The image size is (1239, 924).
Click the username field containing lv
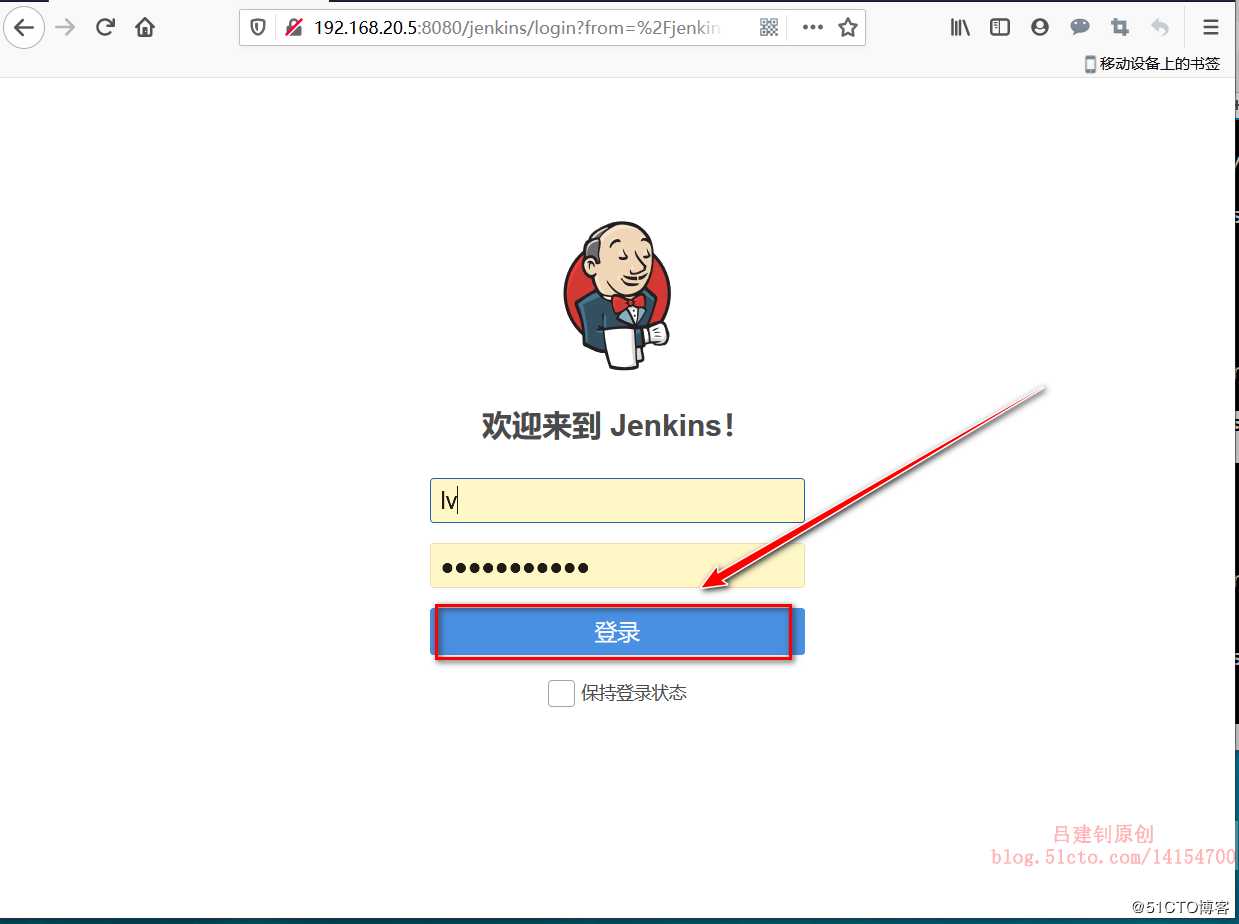tap(617, 500)
